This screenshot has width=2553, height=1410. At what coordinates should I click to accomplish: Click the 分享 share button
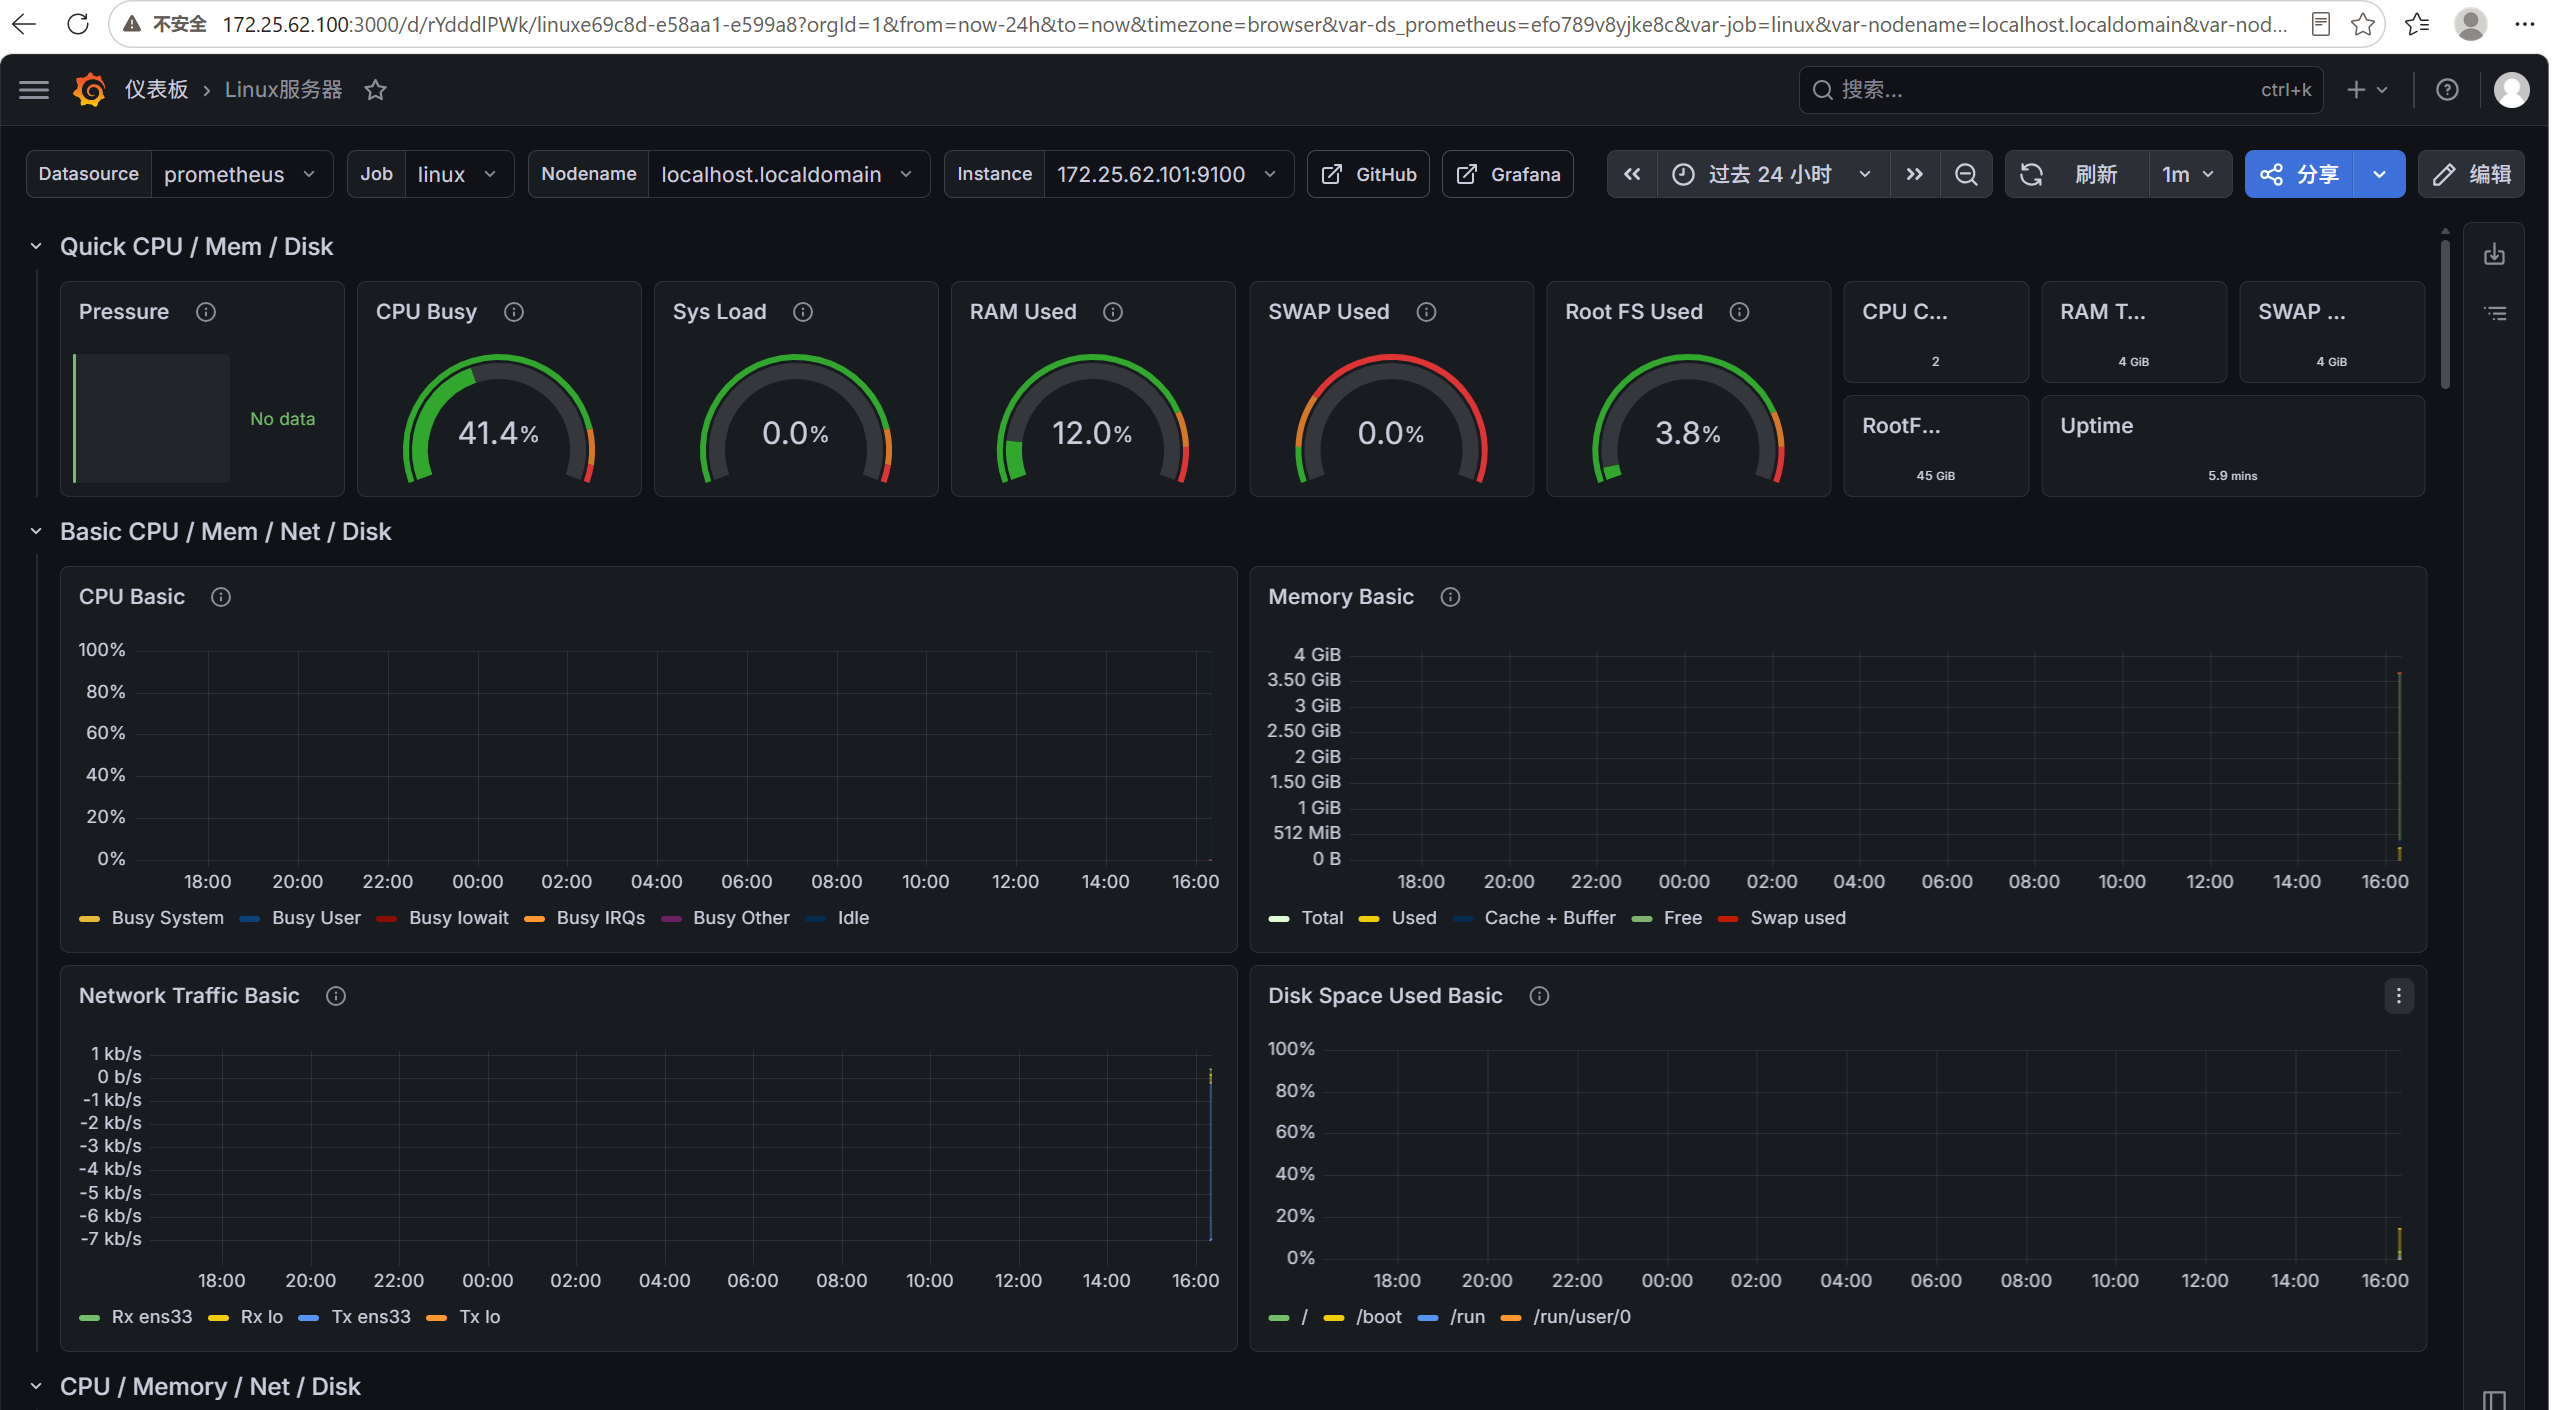click(x=2299, y=174)
